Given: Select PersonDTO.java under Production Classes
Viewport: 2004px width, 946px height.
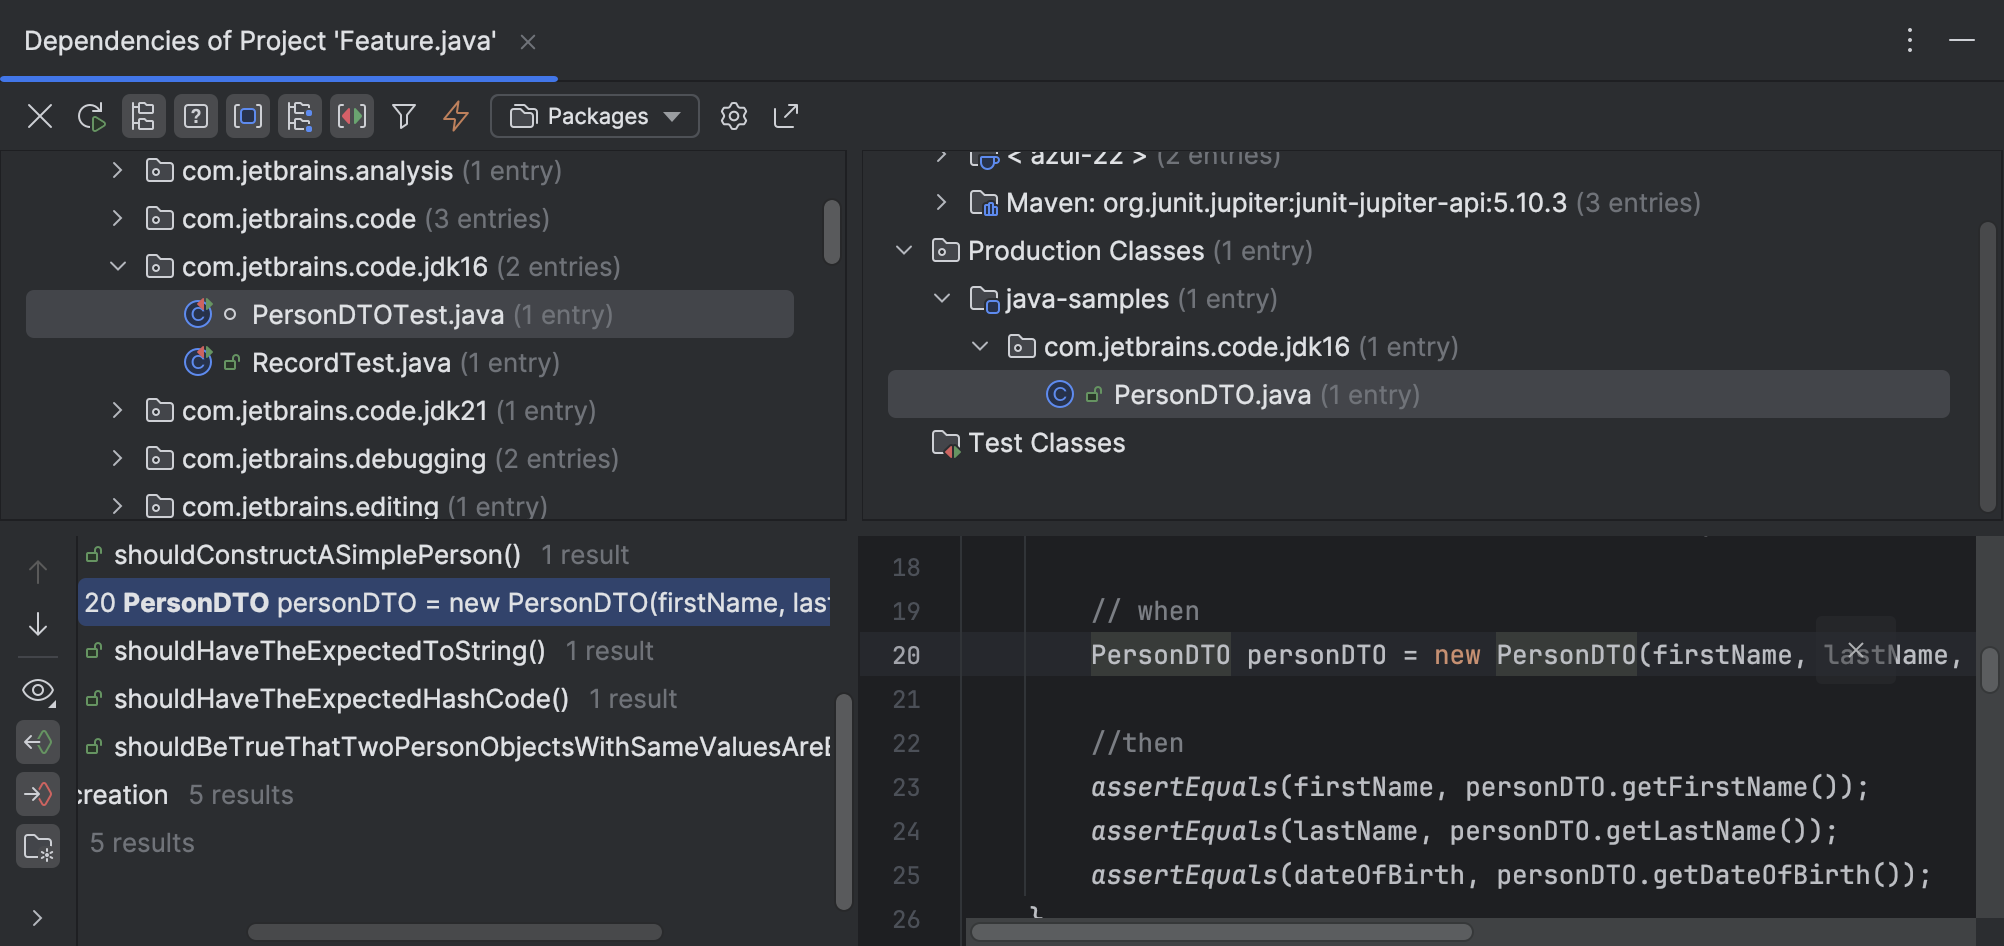Looking at the screenshot, I should 1212,394.
